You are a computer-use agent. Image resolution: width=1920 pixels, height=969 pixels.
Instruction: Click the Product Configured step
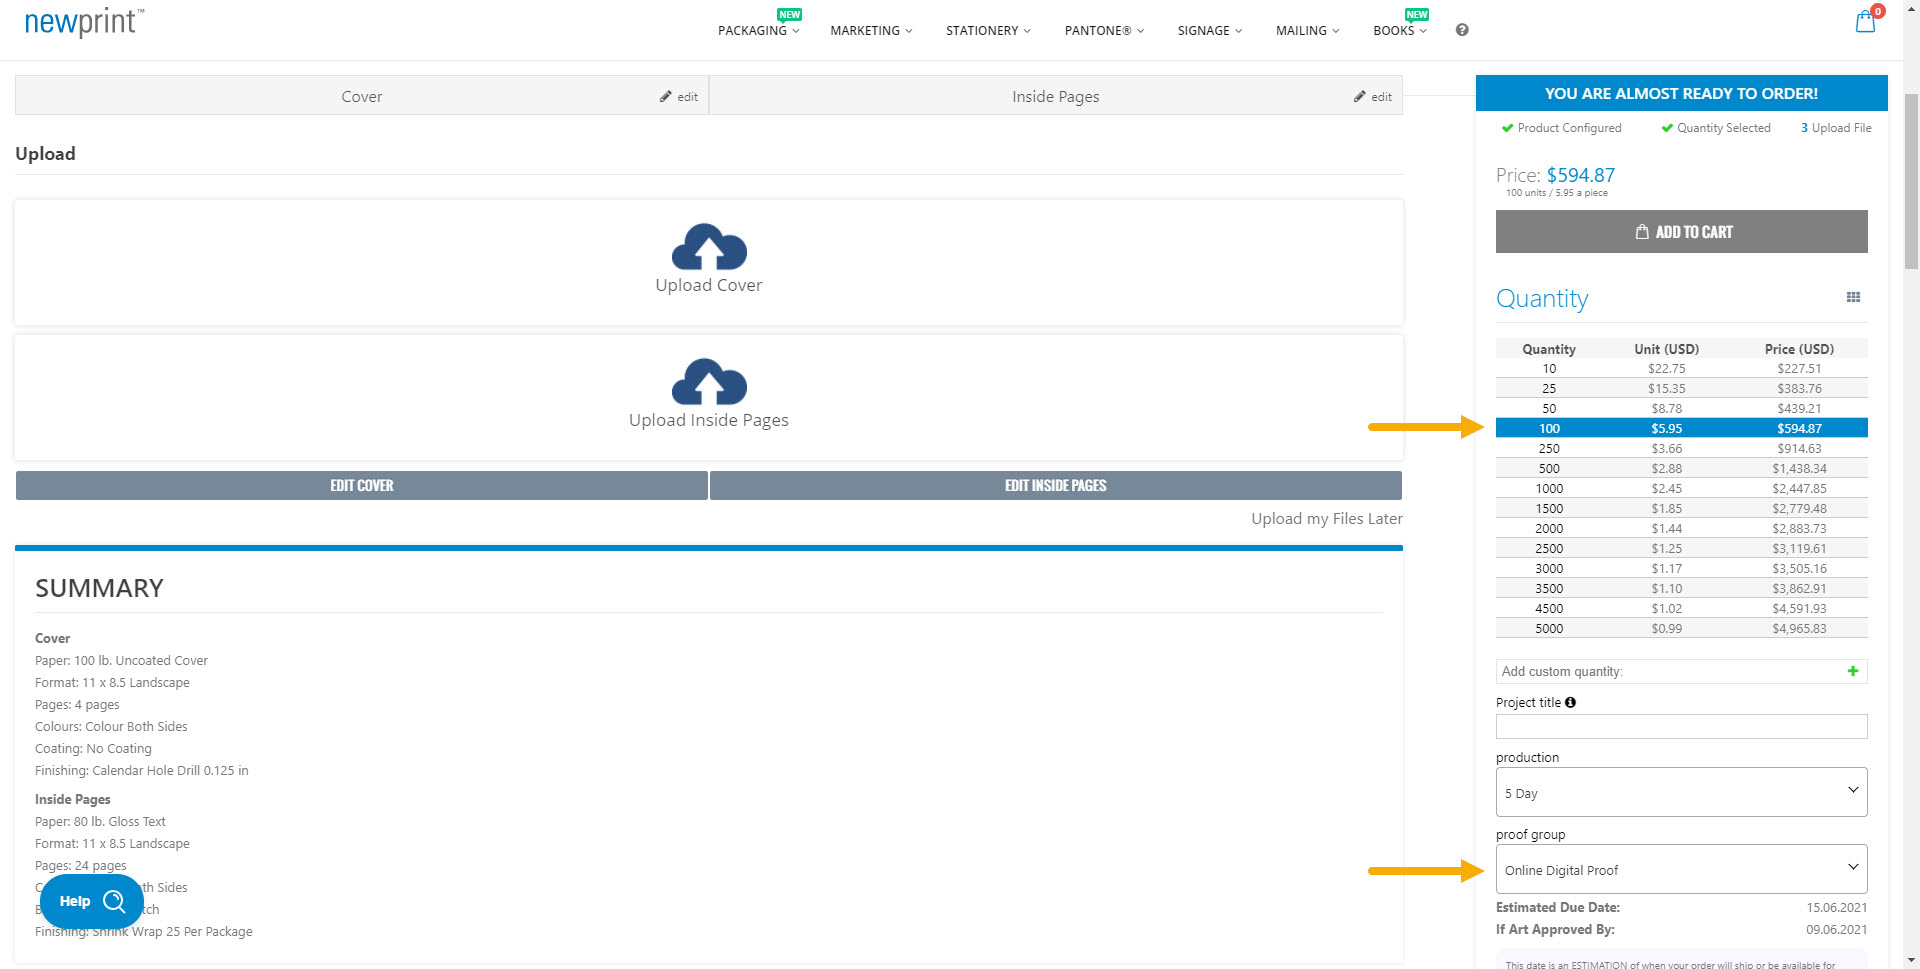[x=1561, y=128]
